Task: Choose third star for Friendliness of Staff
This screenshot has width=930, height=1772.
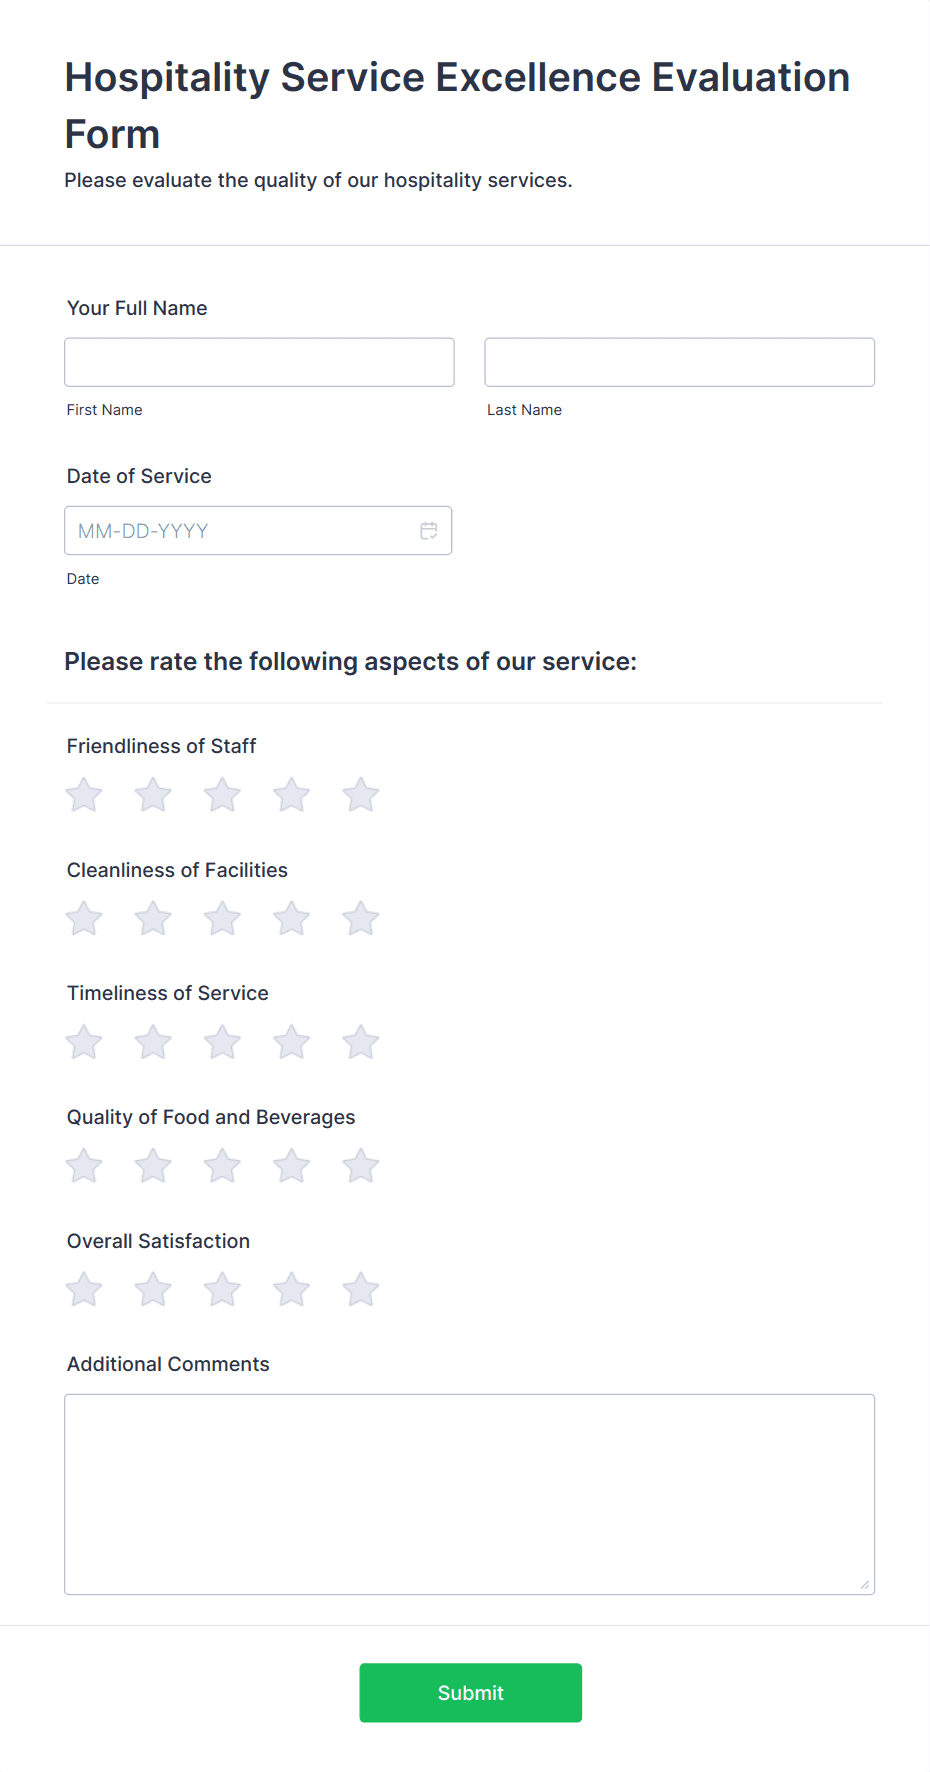Action: tap(222, 796)
